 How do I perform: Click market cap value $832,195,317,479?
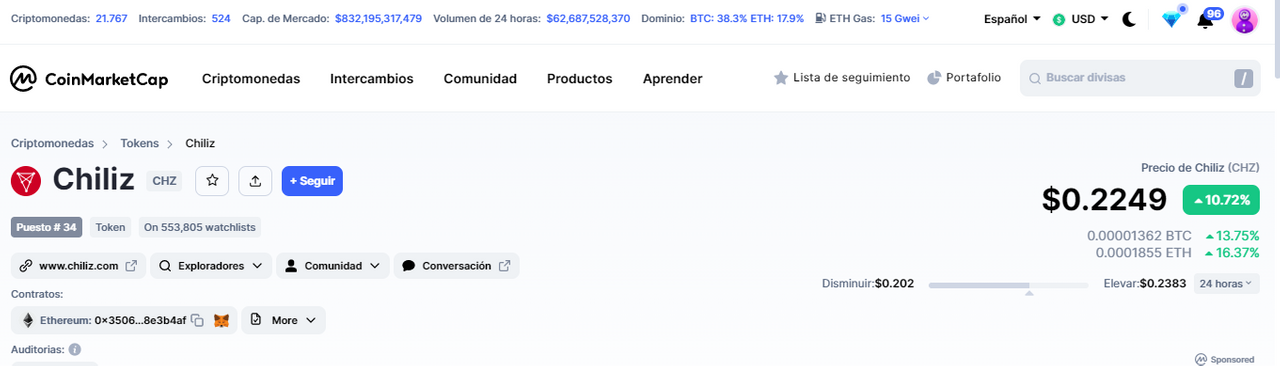point(379,18)
